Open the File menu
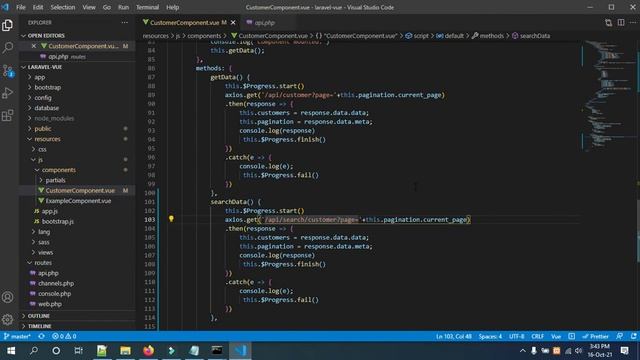Image resolution: width=640 pixels, height=360 pixels. 21,7
